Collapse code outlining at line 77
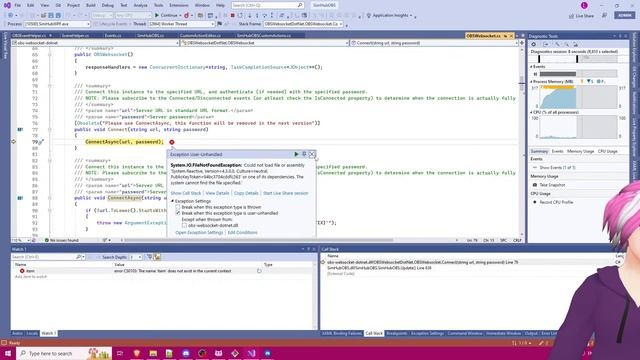The image size is (640, 360). [50, 129]
